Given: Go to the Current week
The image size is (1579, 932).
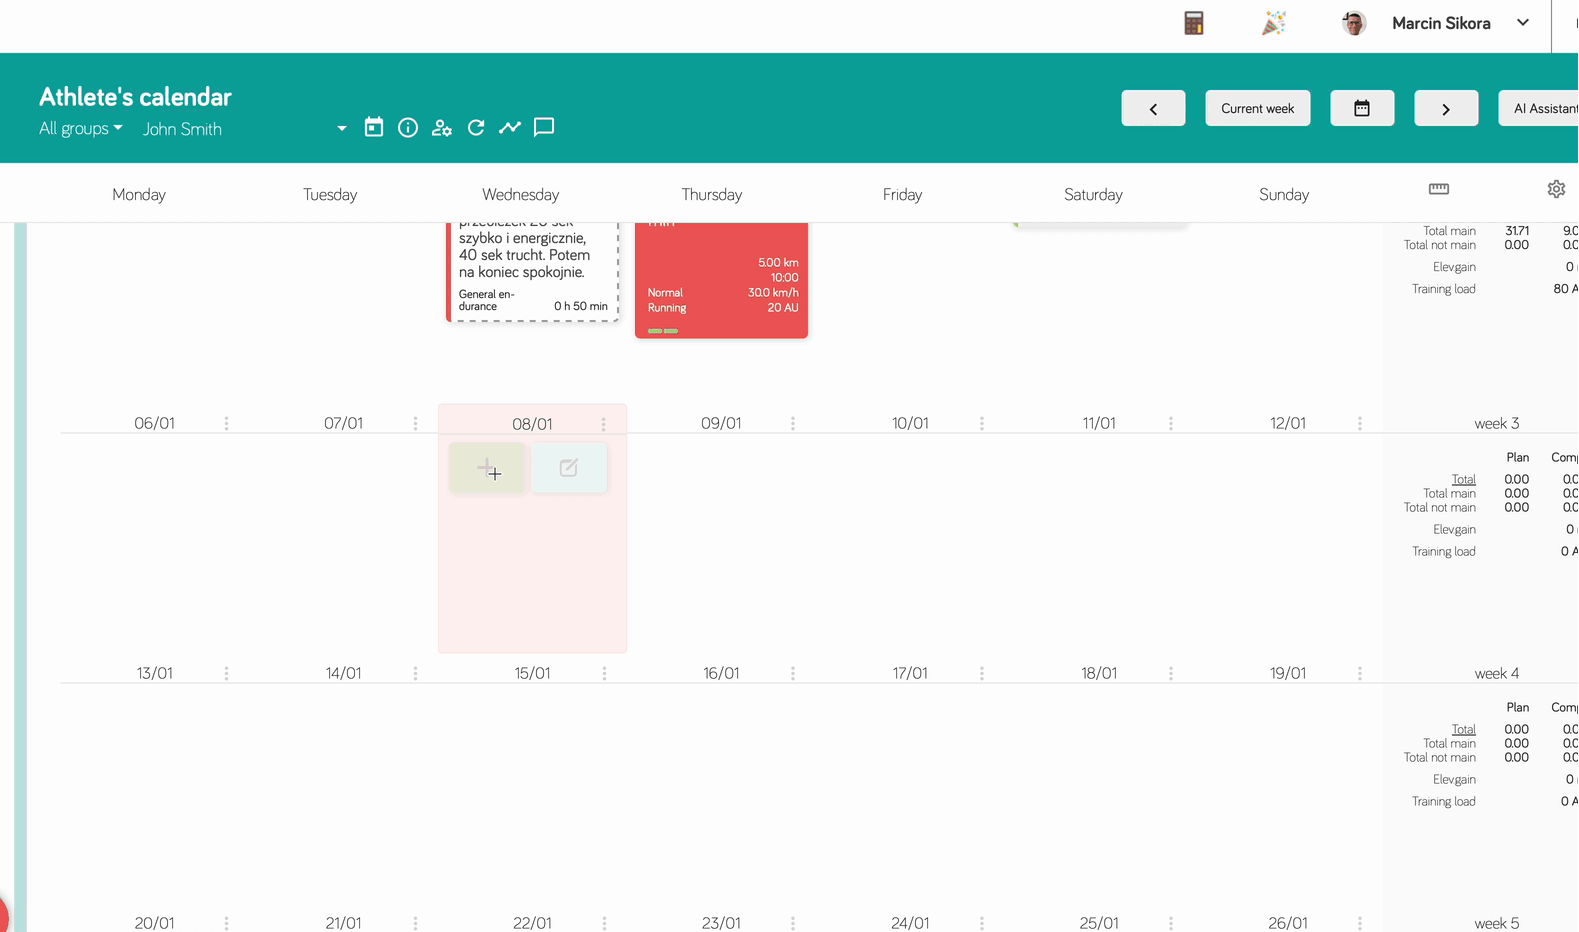Looking at the screenshot, I should click(1257, 108).
